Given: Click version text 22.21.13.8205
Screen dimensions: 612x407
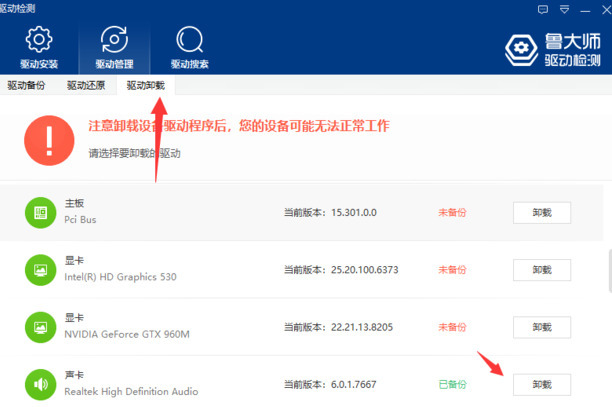Looking at the screenshot, I should [362, 327].
